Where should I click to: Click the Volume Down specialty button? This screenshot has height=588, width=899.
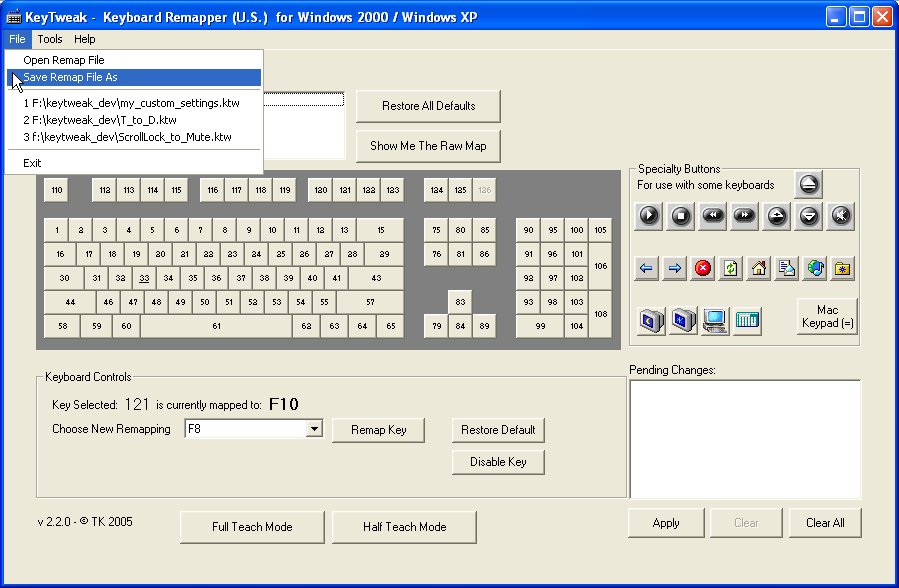tap(808, 216)
